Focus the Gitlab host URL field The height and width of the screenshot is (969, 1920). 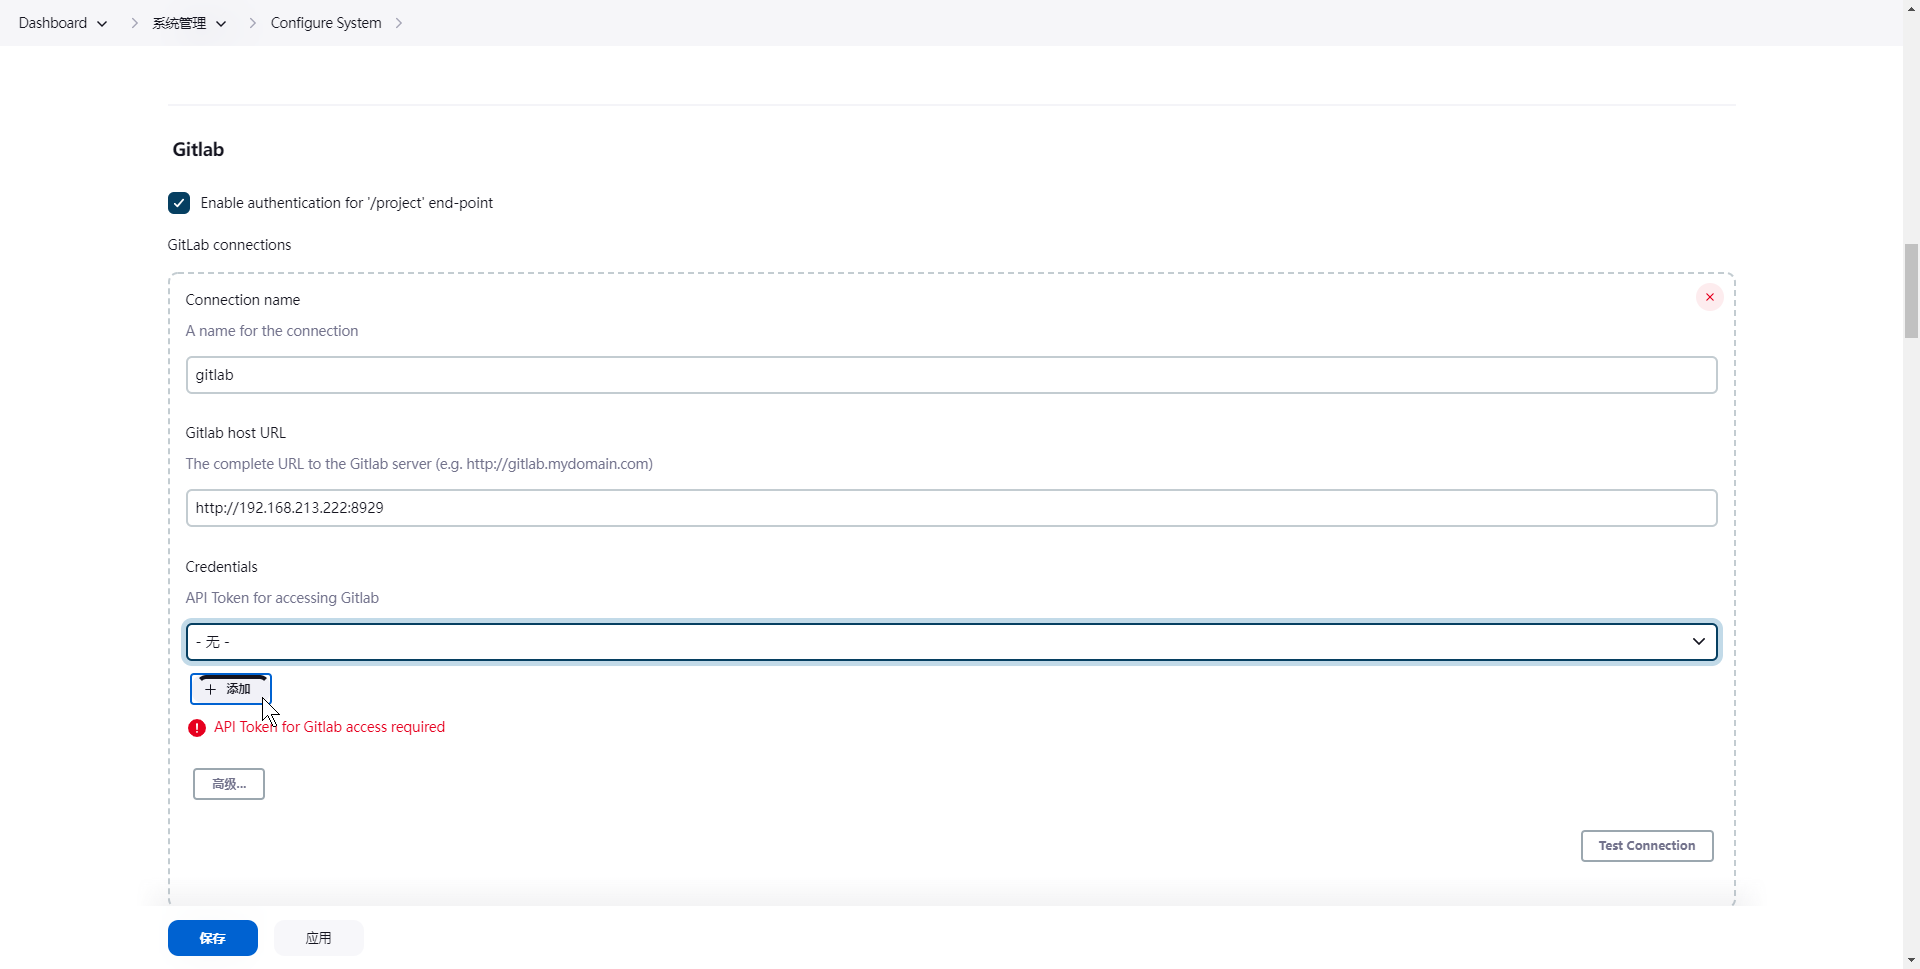click(x=951, y=508)
